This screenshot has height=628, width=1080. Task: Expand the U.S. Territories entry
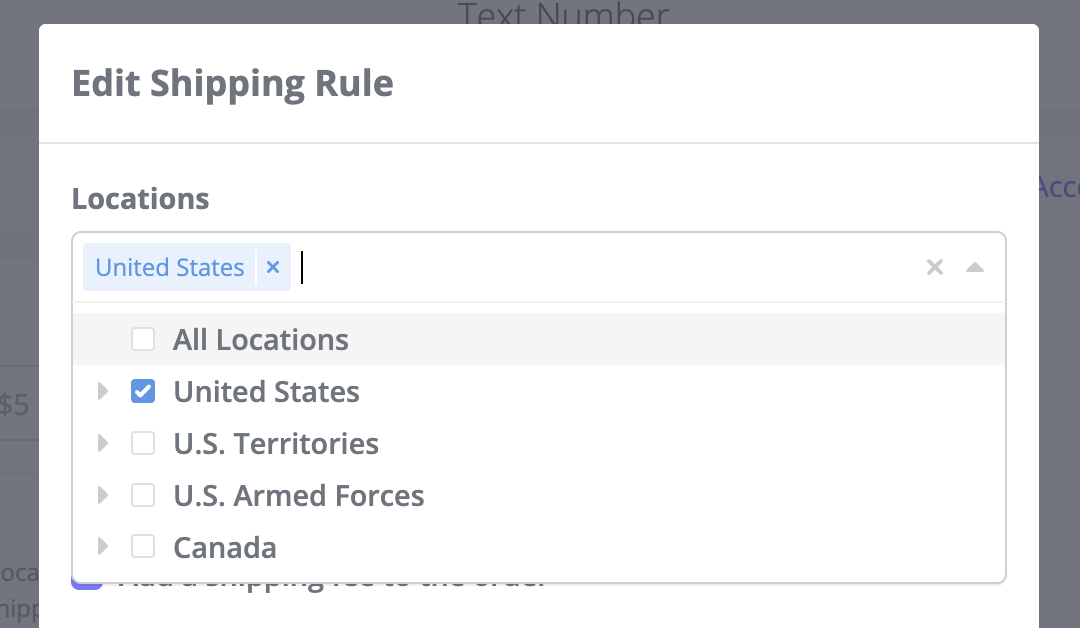(x=103, y=443)
